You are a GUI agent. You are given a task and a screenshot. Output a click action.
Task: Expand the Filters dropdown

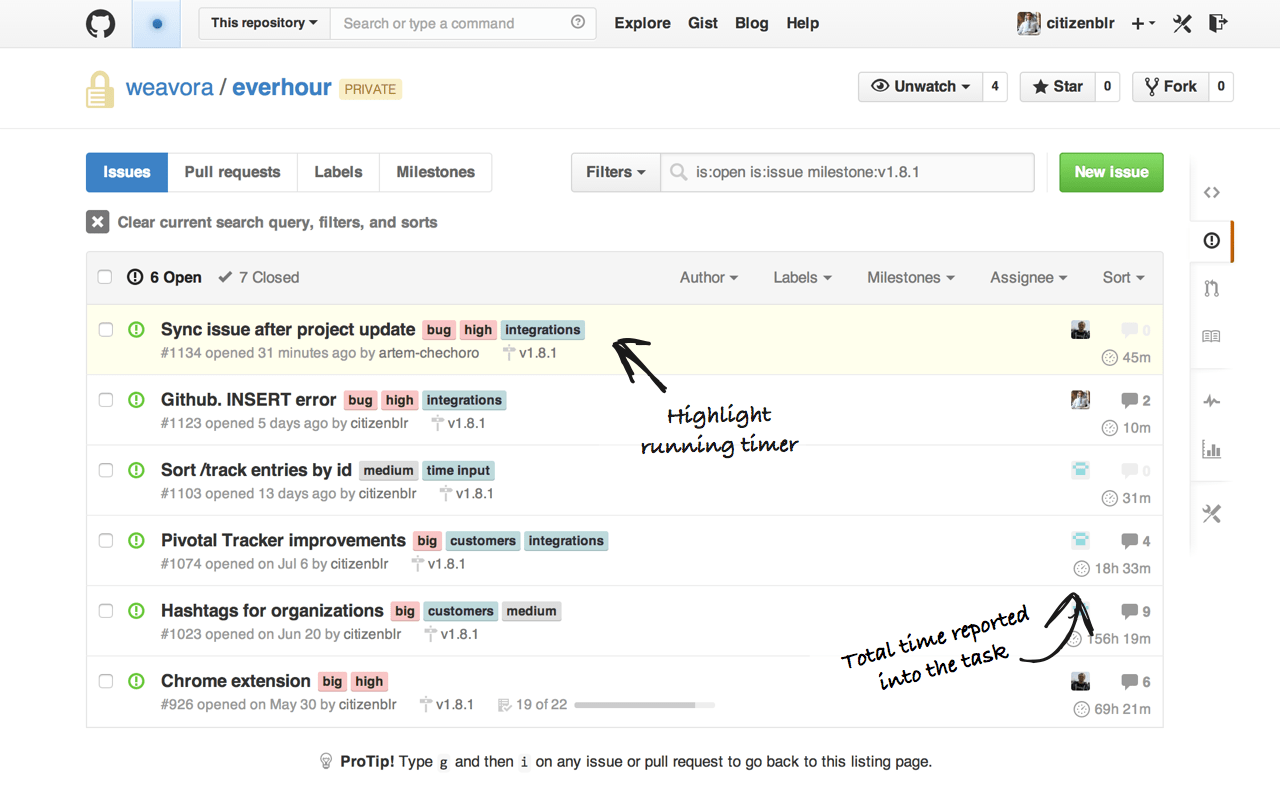point(615,172)
